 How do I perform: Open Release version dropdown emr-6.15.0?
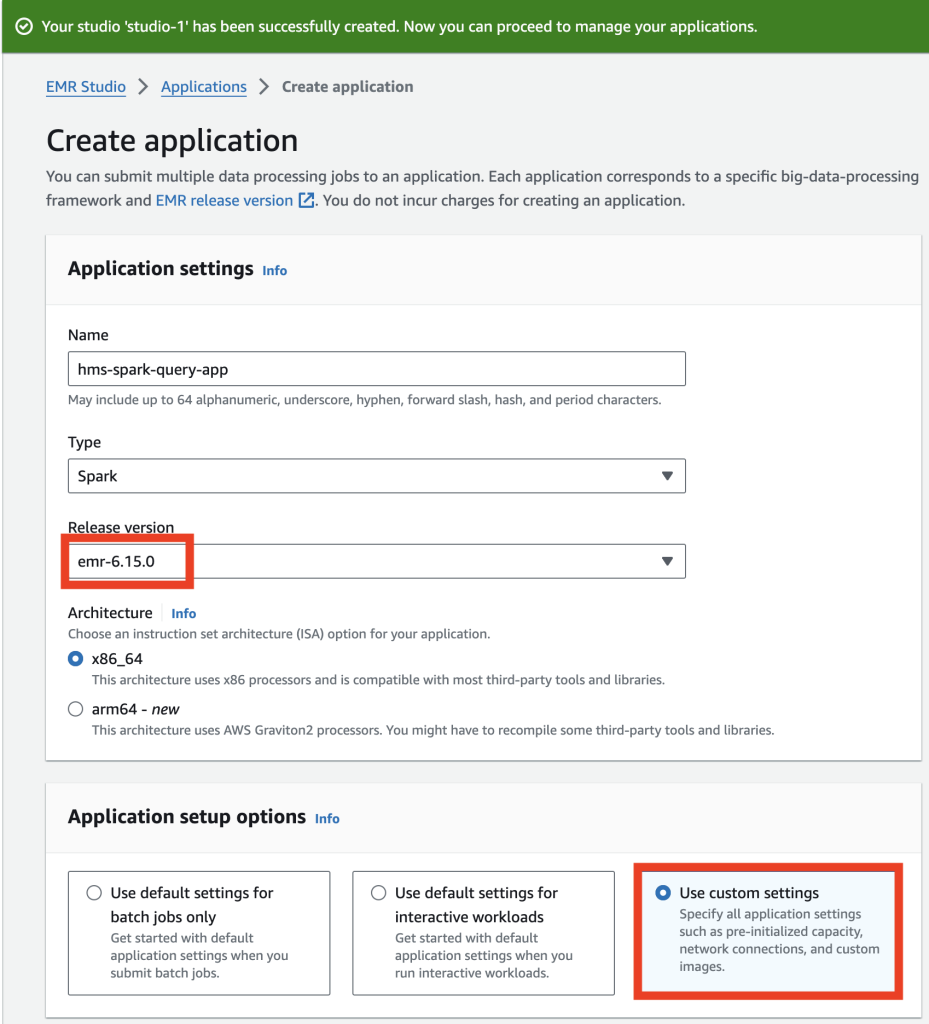[x=377, y=562]
